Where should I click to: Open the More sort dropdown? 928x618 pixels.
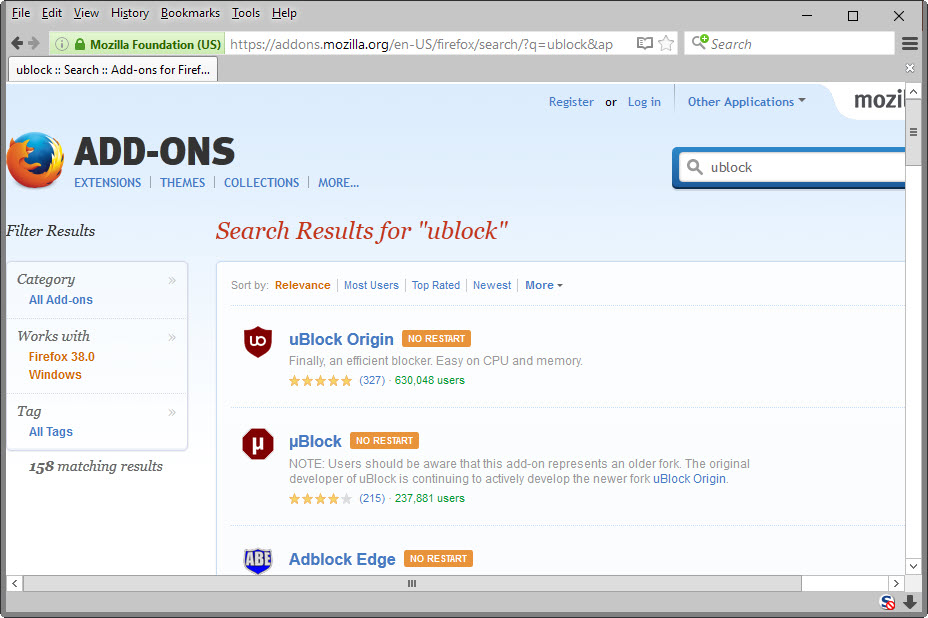pyautogui.click(x=543, y=285)
